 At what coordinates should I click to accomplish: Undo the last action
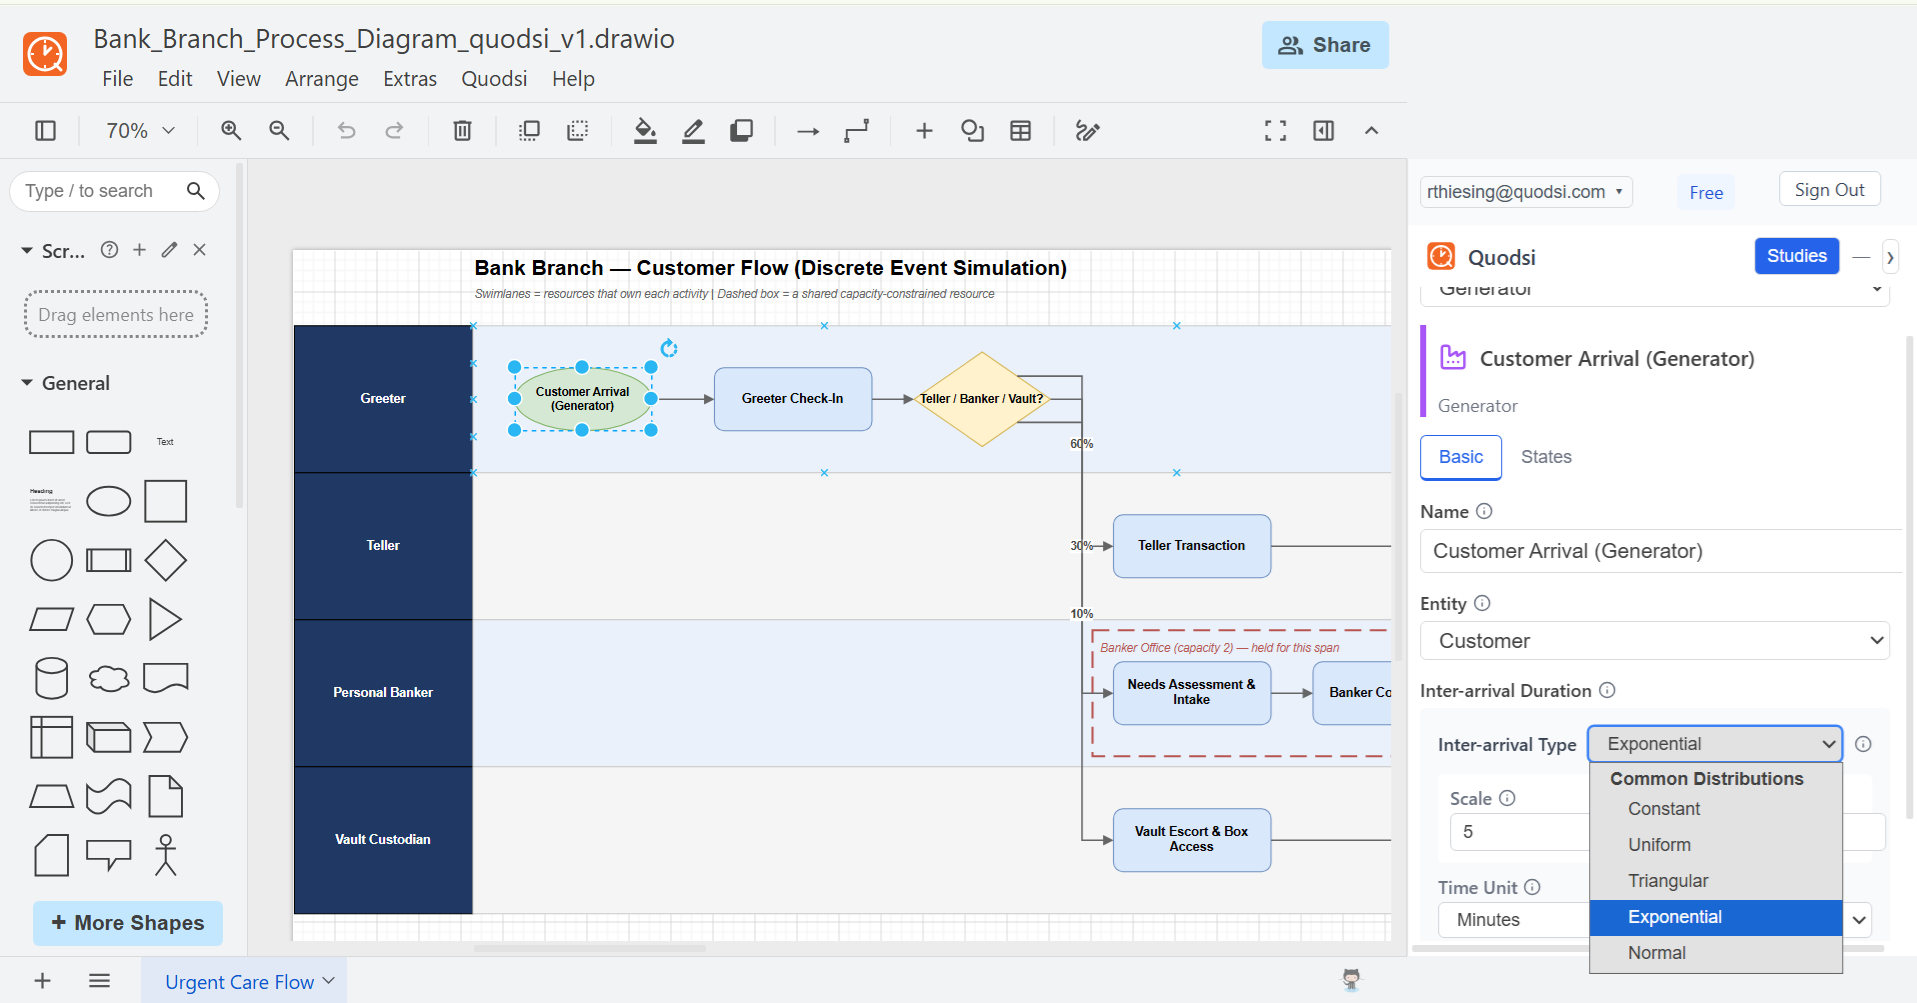pyautogui.click(x=346, y=131)
